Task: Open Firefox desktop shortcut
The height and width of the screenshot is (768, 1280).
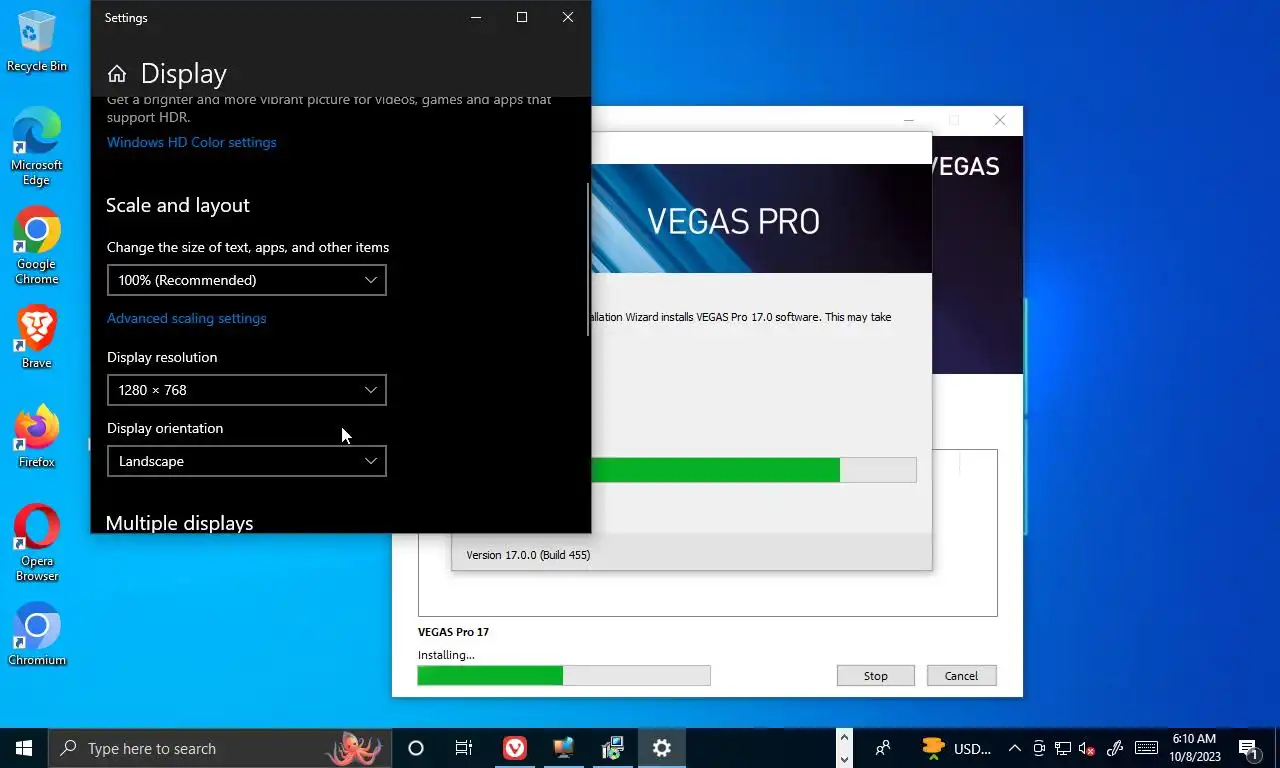Action: coord(37,437)
